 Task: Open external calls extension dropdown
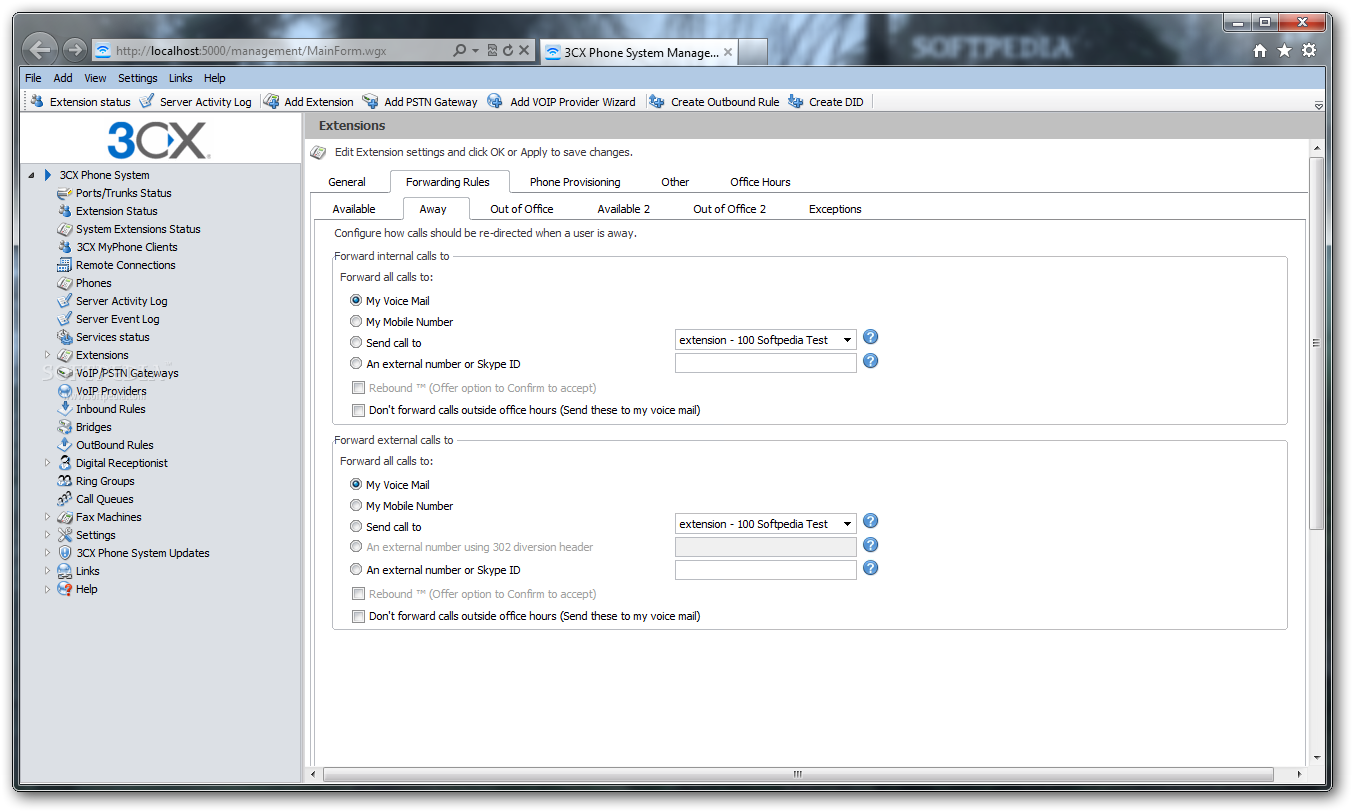click(766, 524)
